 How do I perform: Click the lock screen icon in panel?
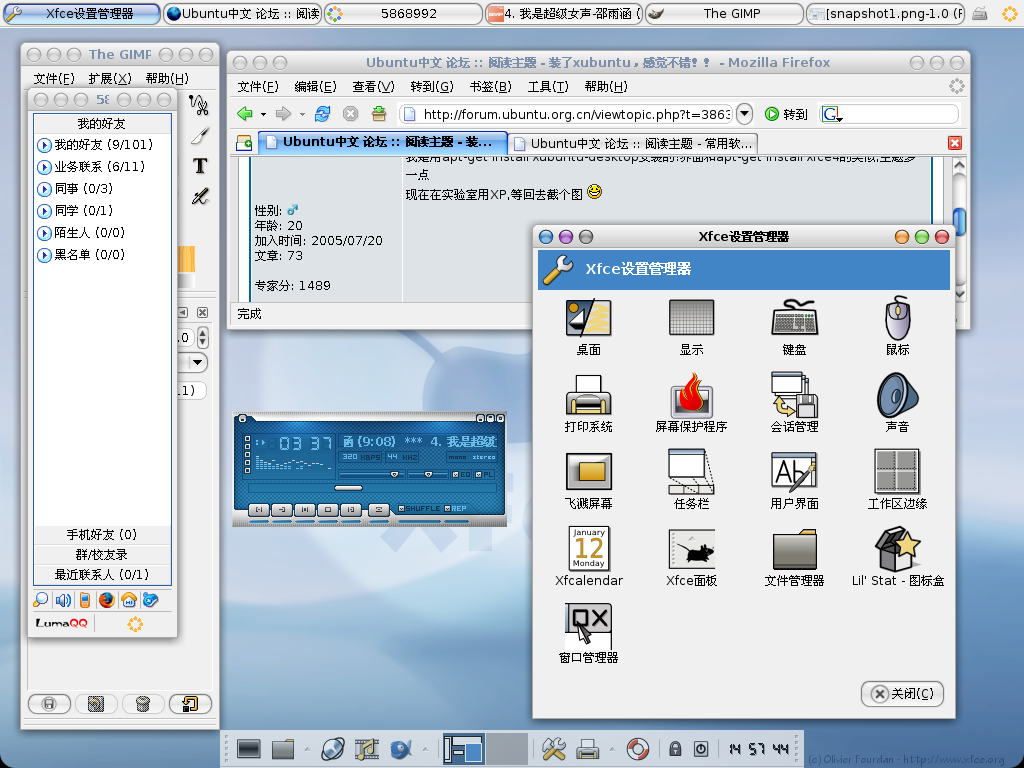(675, 748)
